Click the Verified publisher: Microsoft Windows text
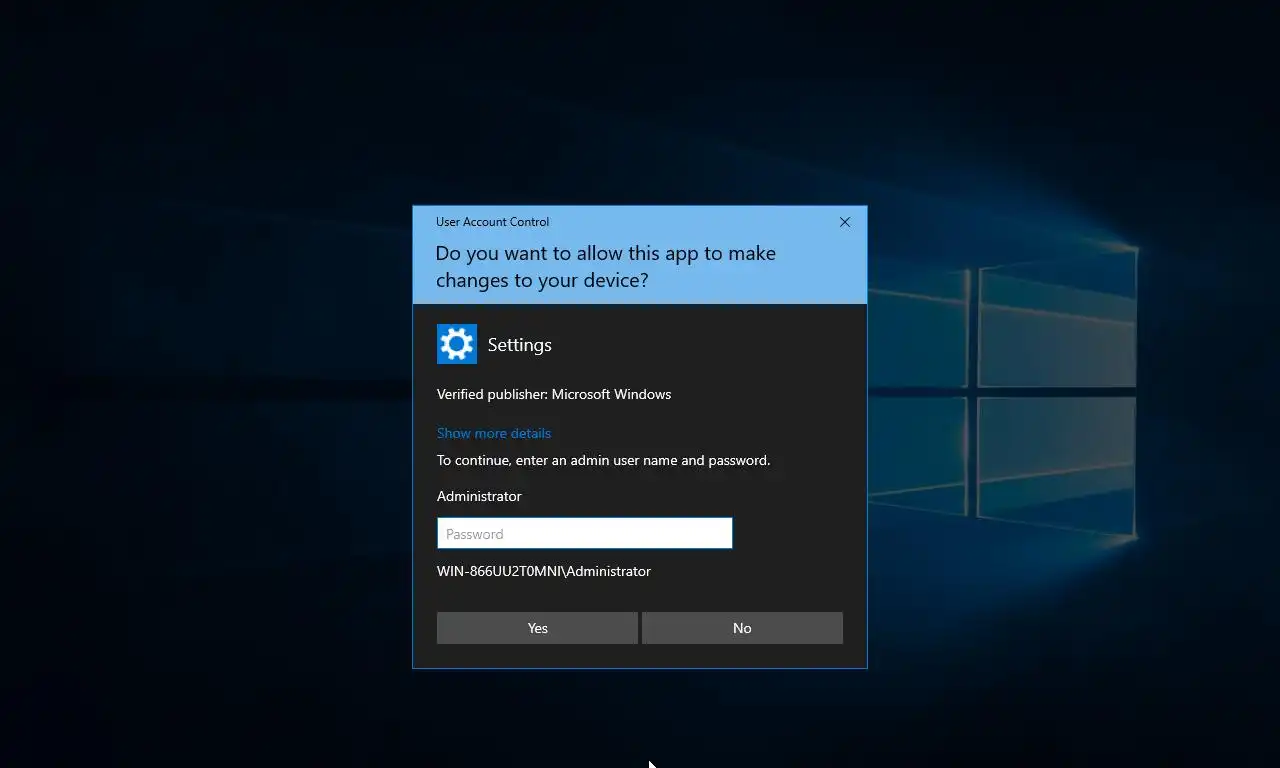Image resolution: width=1280 pixels, height=768 pixels. (x=554, y=394)
